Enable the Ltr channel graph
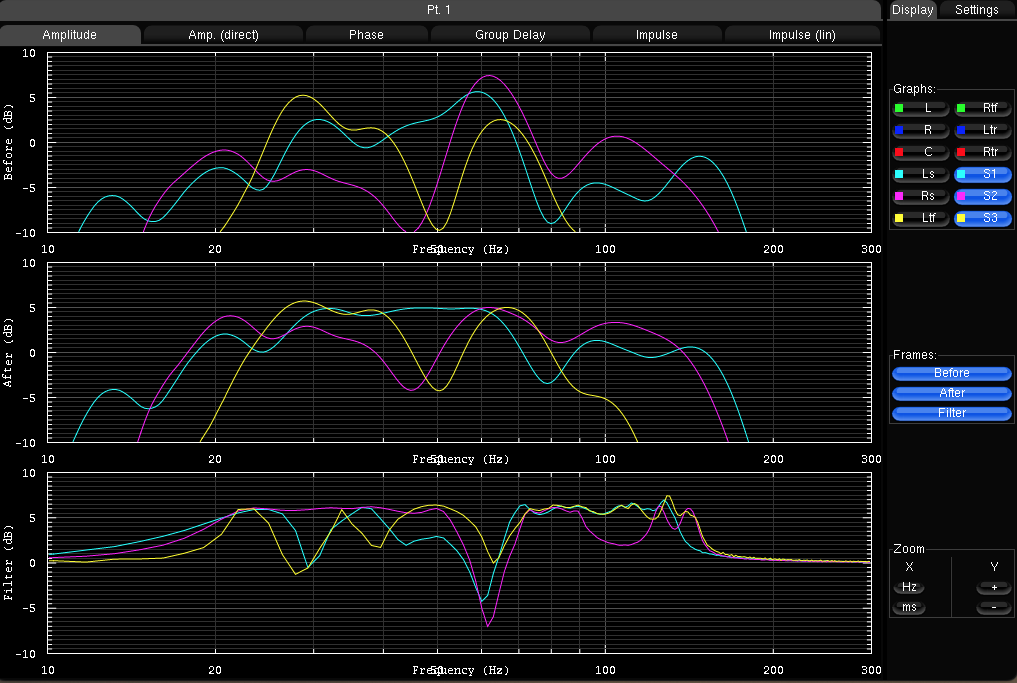The height and width of the screenshot is (683, 1017). 982,129
